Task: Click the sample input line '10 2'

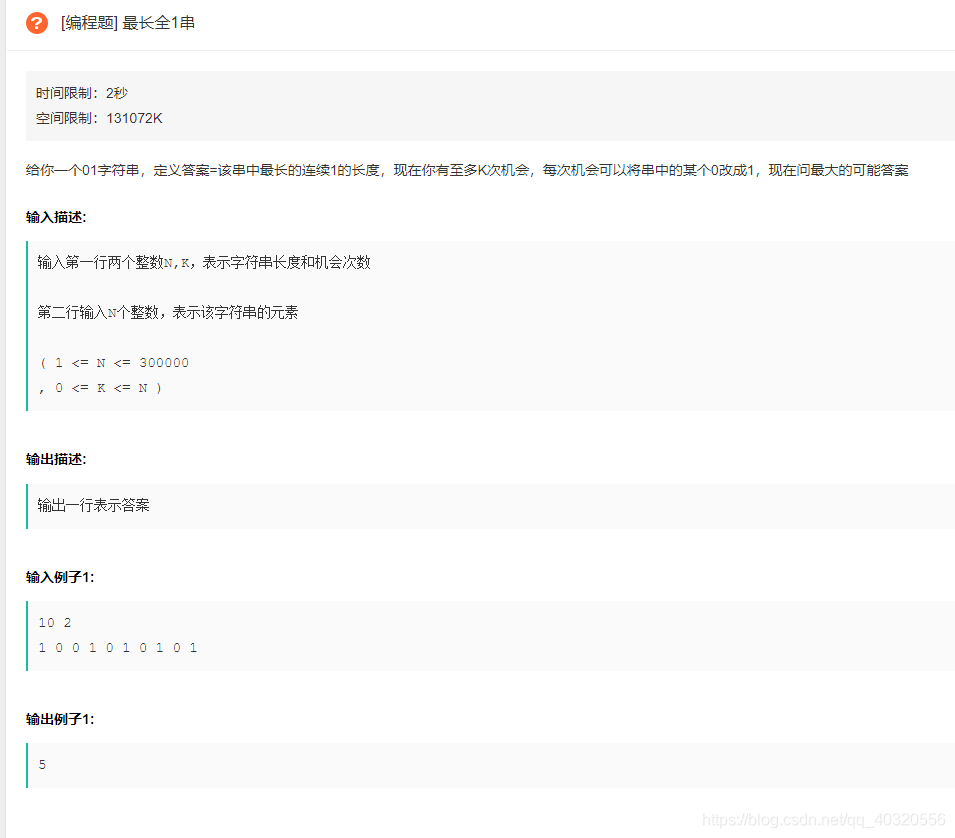Action: click(x=55, y=622)
